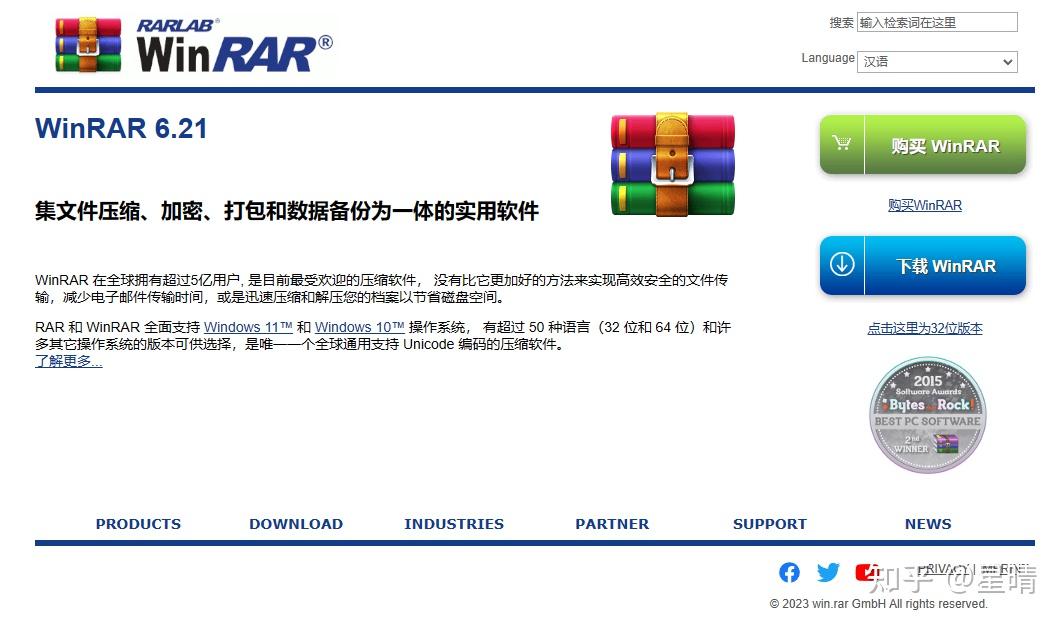Open WinRAR's Twitter page via bird icon
Image resolution: width=1064 pixels, height=623 pixels.
[828, 572]
